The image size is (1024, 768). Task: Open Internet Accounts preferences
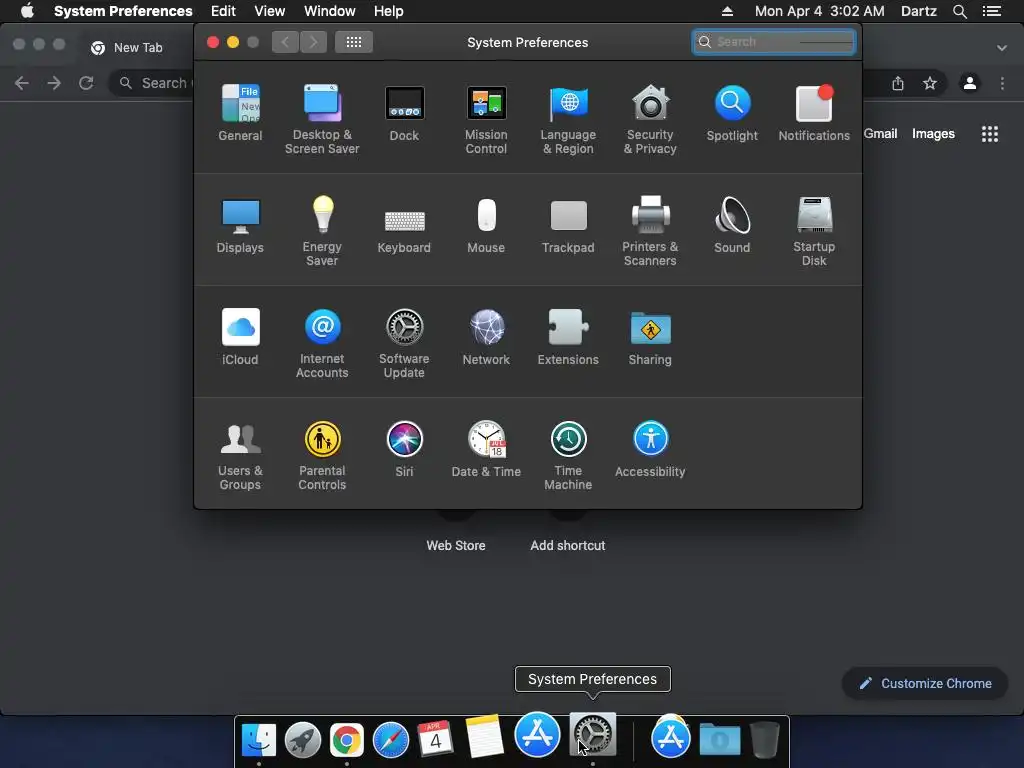pyautogui.click(x=322, y=343)
